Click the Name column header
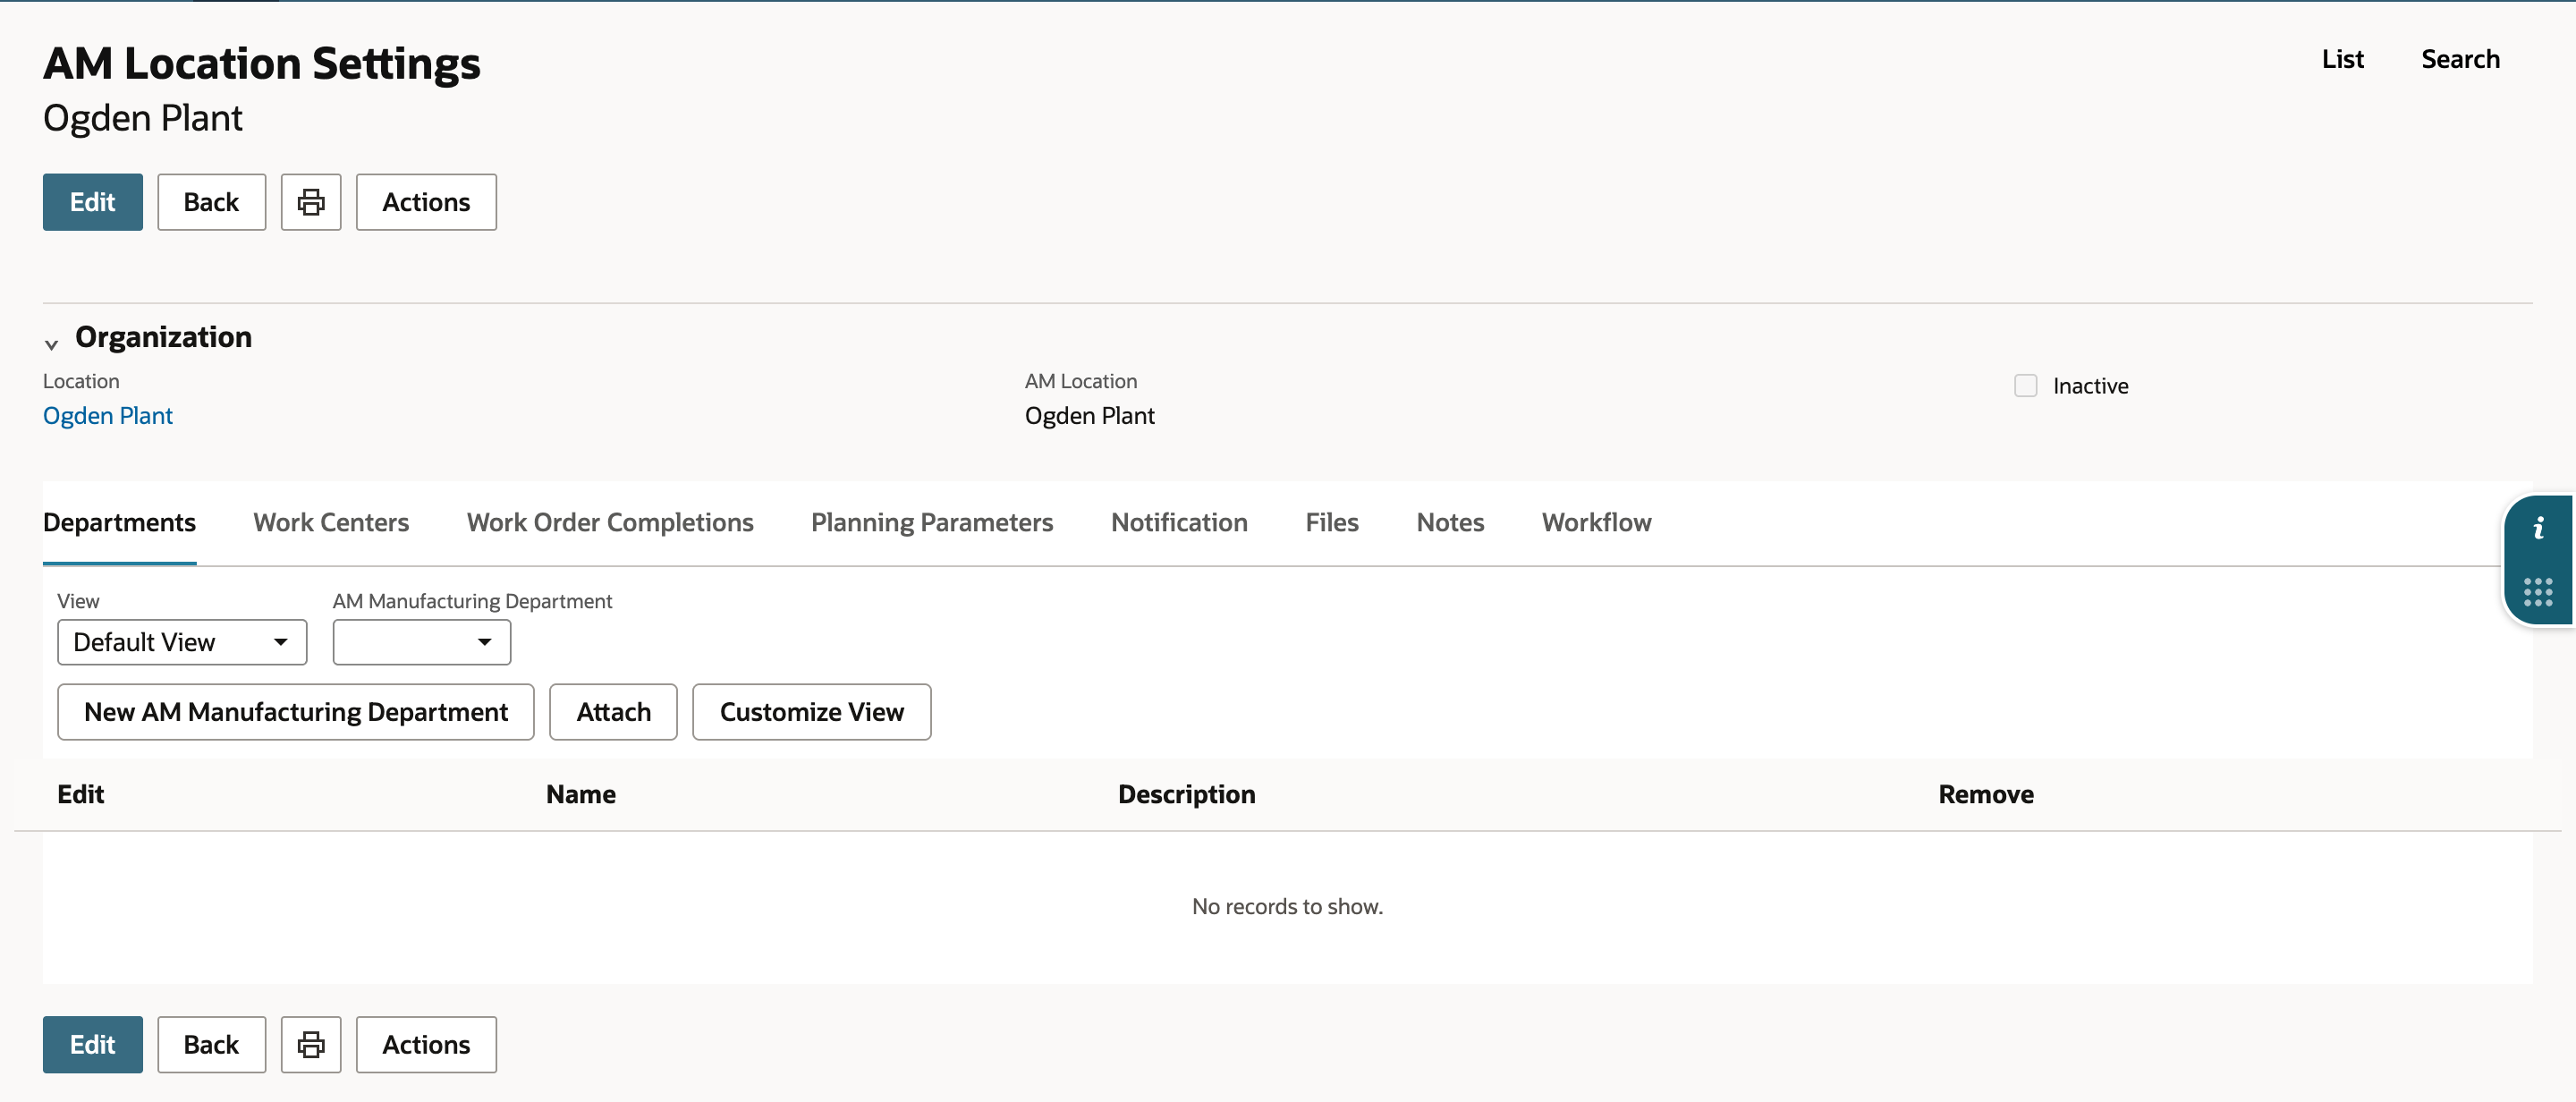The image size is (2576, 1102). (x=581, y=794)
